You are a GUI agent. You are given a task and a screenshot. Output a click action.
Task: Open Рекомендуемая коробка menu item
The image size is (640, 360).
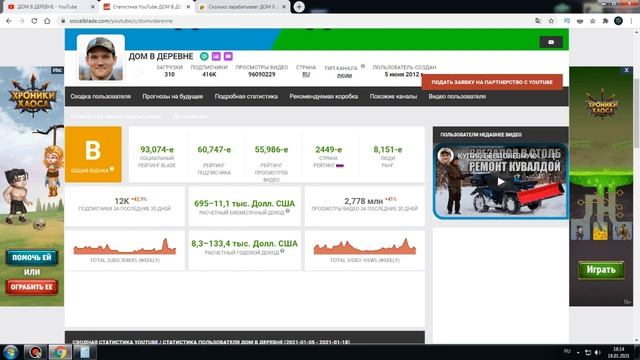click(x=324, y=97)
